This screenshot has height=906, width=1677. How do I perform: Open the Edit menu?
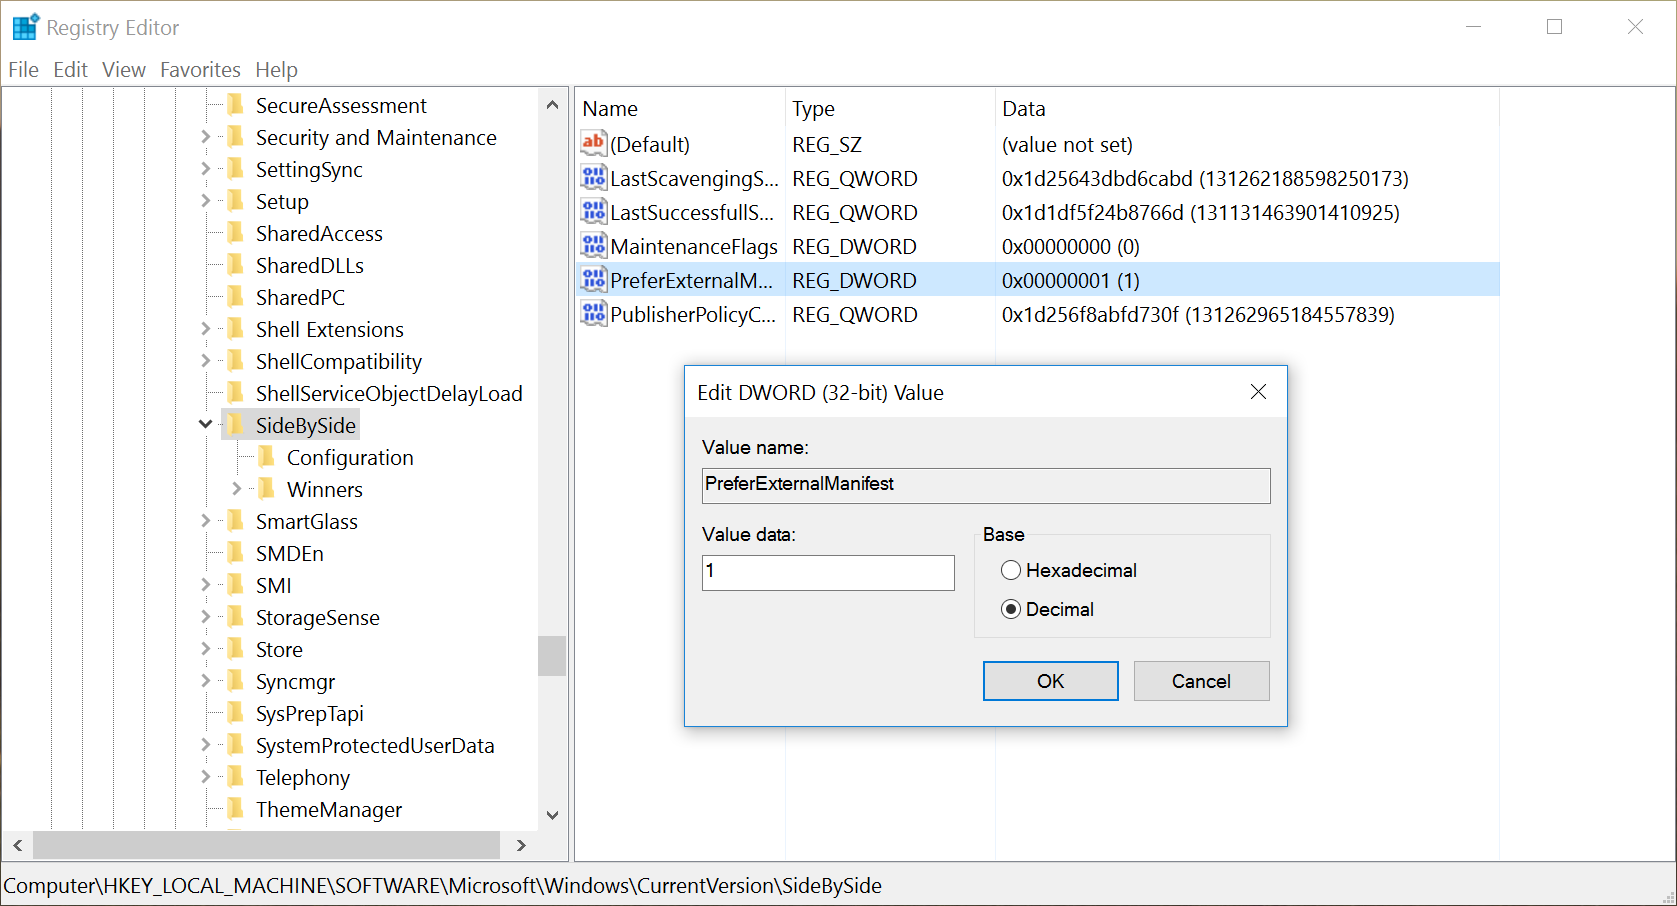pyautogui.click(x=70, y=69)
